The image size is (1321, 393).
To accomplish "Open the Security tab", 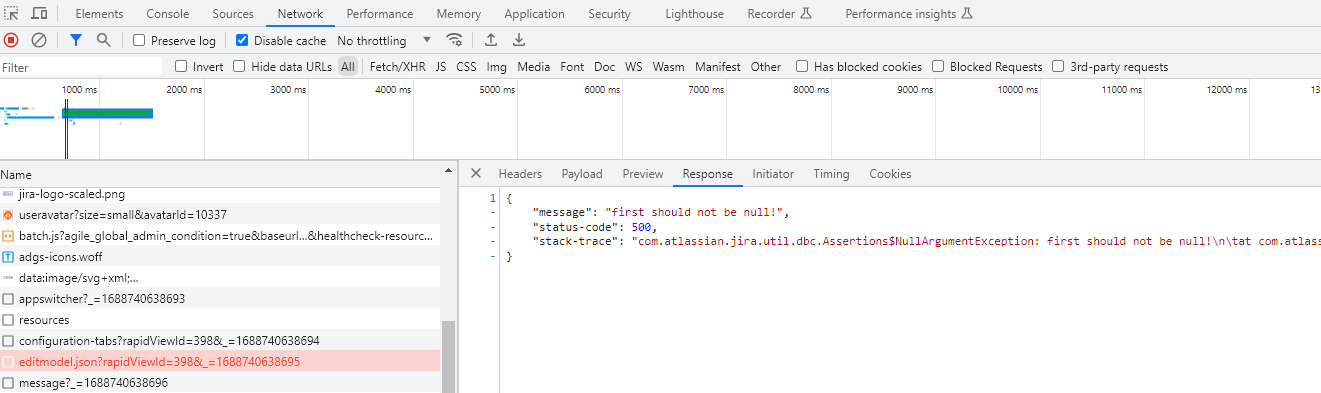I will click(609, 14).
